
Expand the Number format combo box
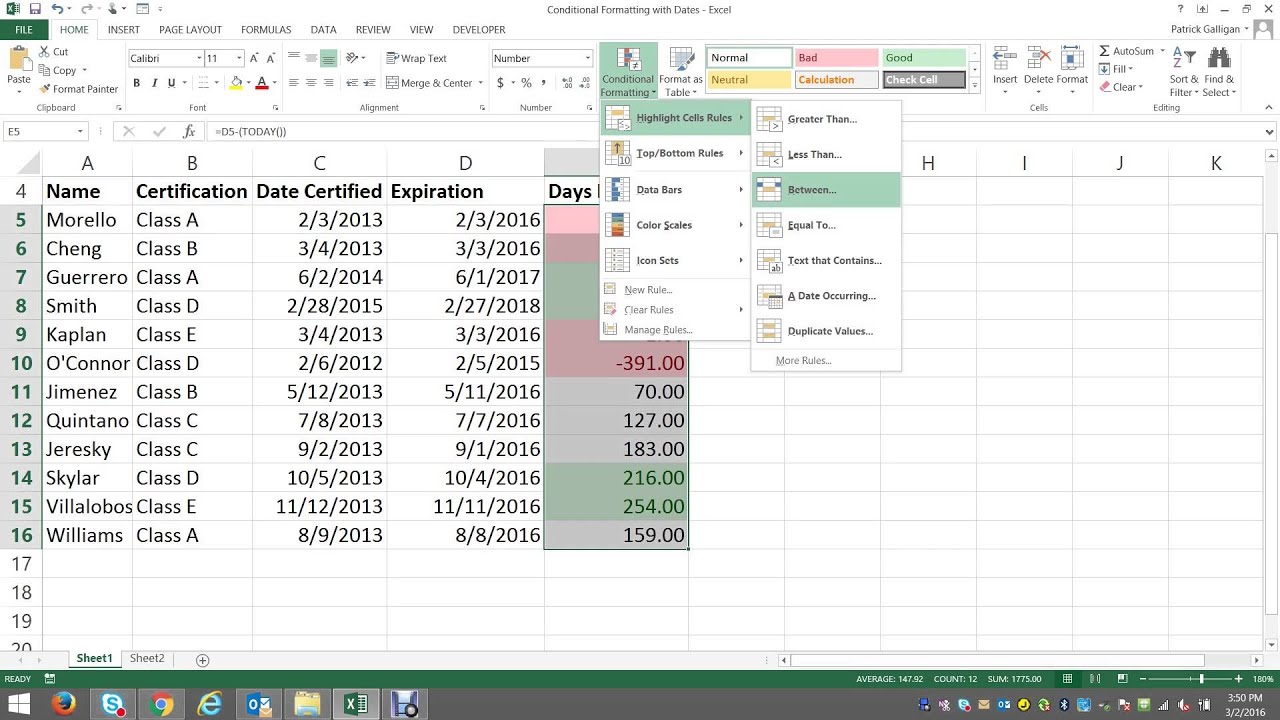coord(587,58)
